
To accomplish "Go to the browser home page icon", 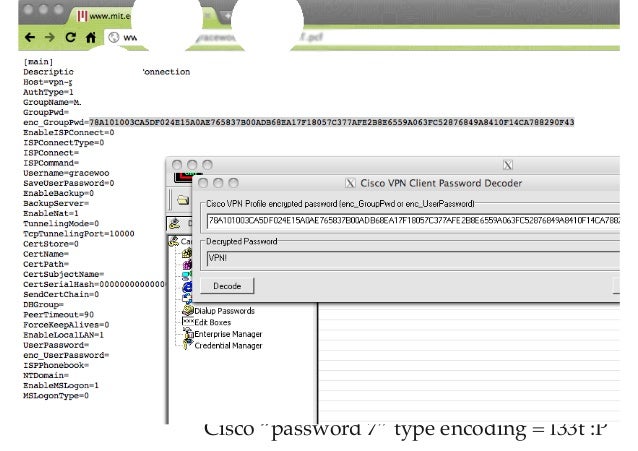I will 91,37.
